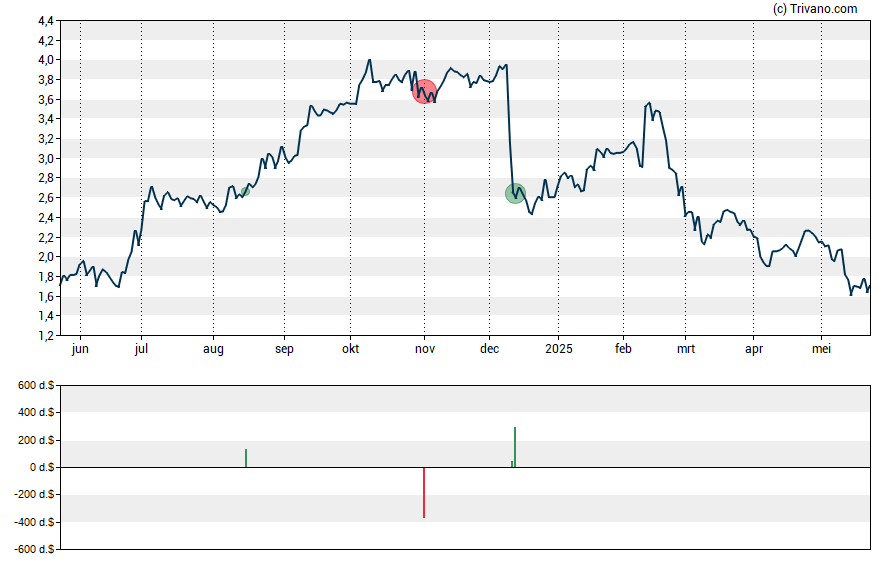The height and width of the screenshot is (565, 888).
Task: Click the 'feb' month label
Action: 623,349
